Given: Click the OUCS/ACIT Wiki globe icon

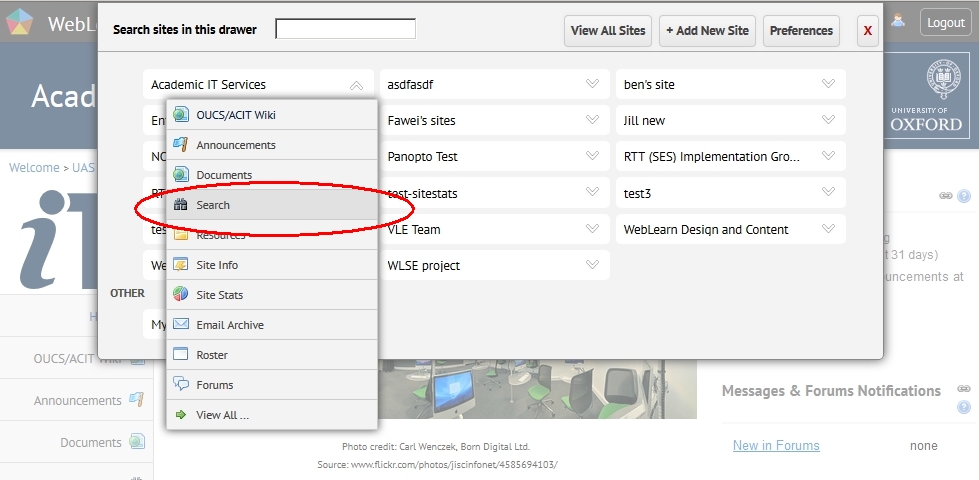Looking at the screenshot, I should [x=181, y=115].
